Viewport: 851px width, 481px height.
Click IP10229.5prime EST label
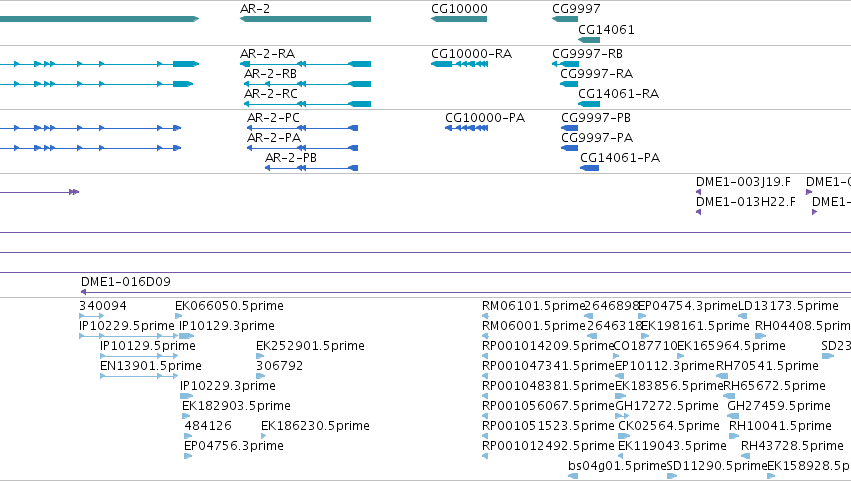pos(126,326)
